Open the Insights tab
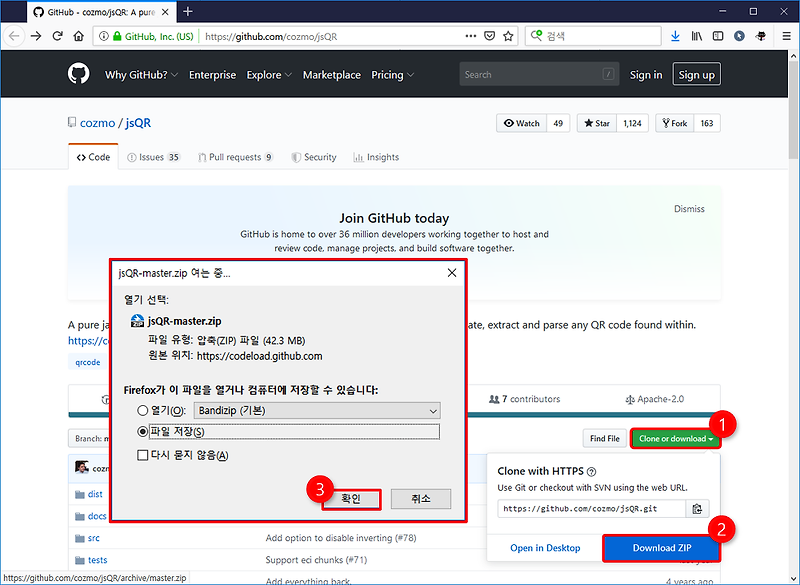This screenshot has width=800, height=585. [376, 157]
